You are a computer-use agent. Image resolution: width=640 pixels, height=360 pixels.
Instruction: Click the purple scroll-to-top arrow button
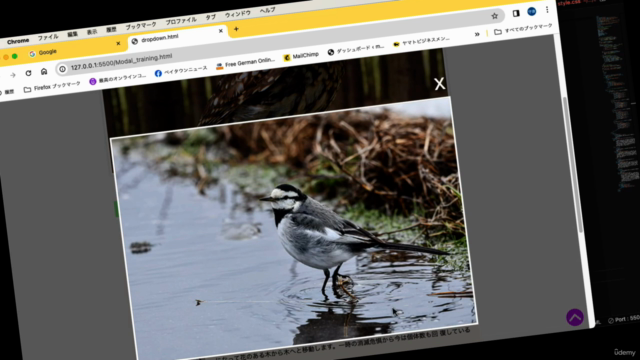point(575,317)
